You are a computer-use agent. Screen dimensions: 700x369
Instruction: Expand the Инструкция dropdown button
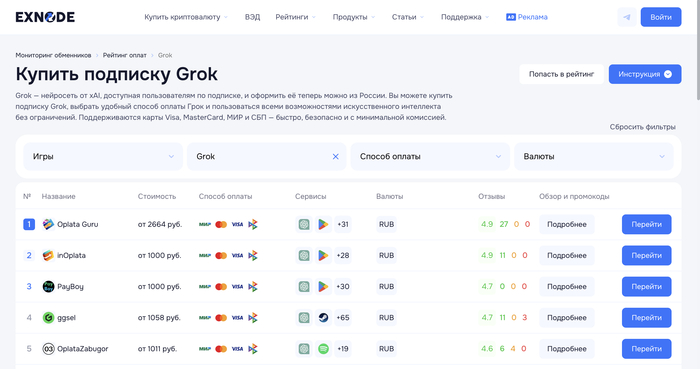645,74
